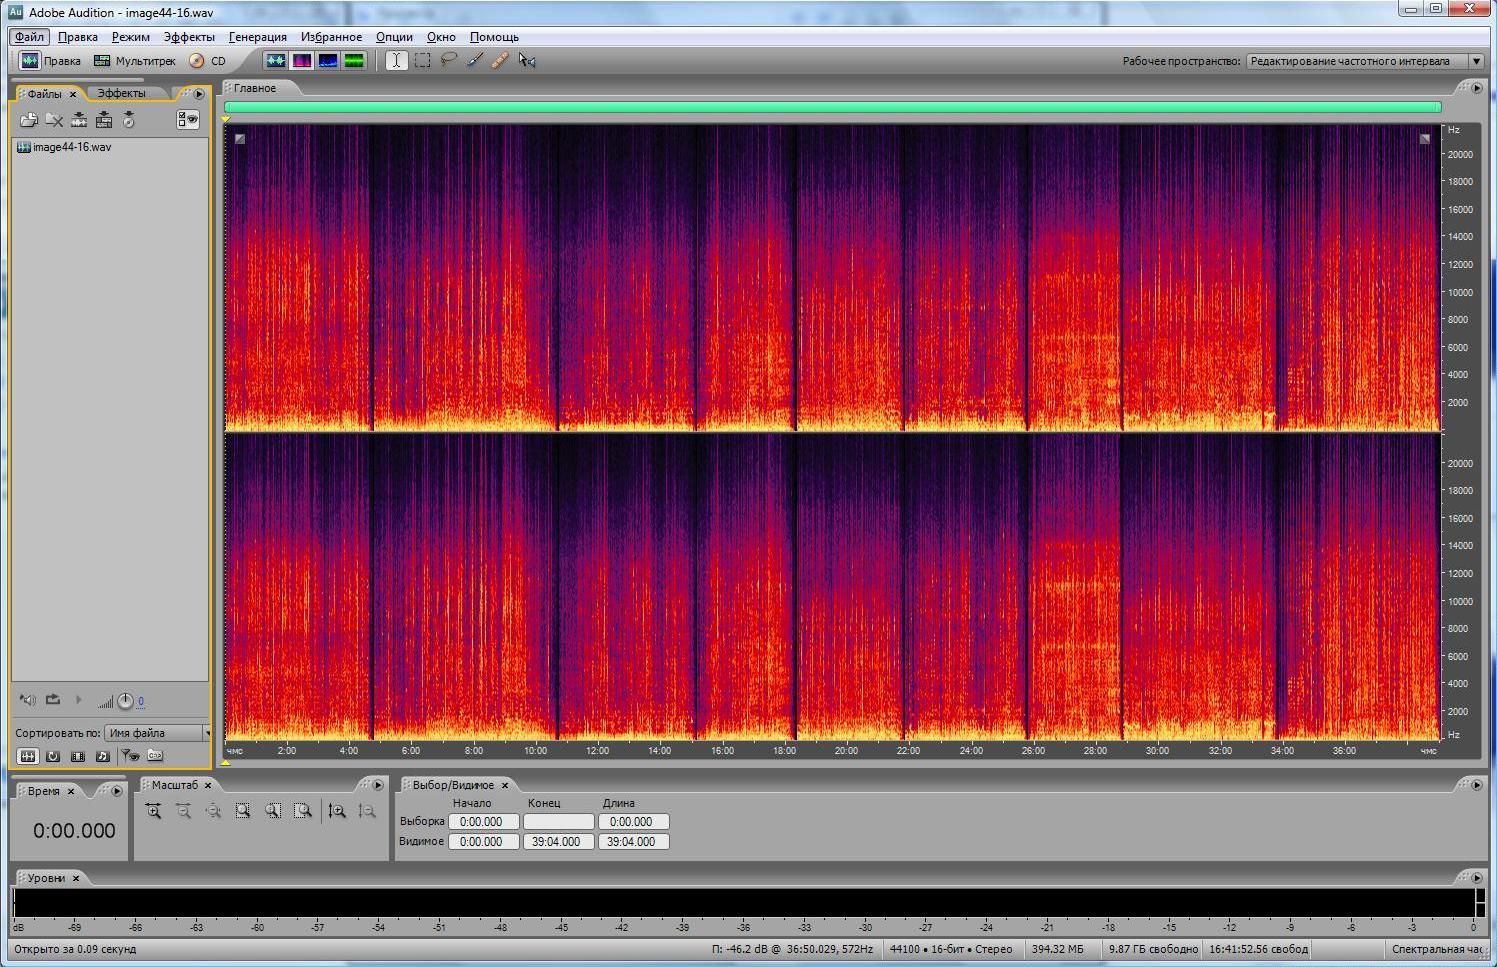Click the CD view button
1497x967 pixels.
coord(208,61)
